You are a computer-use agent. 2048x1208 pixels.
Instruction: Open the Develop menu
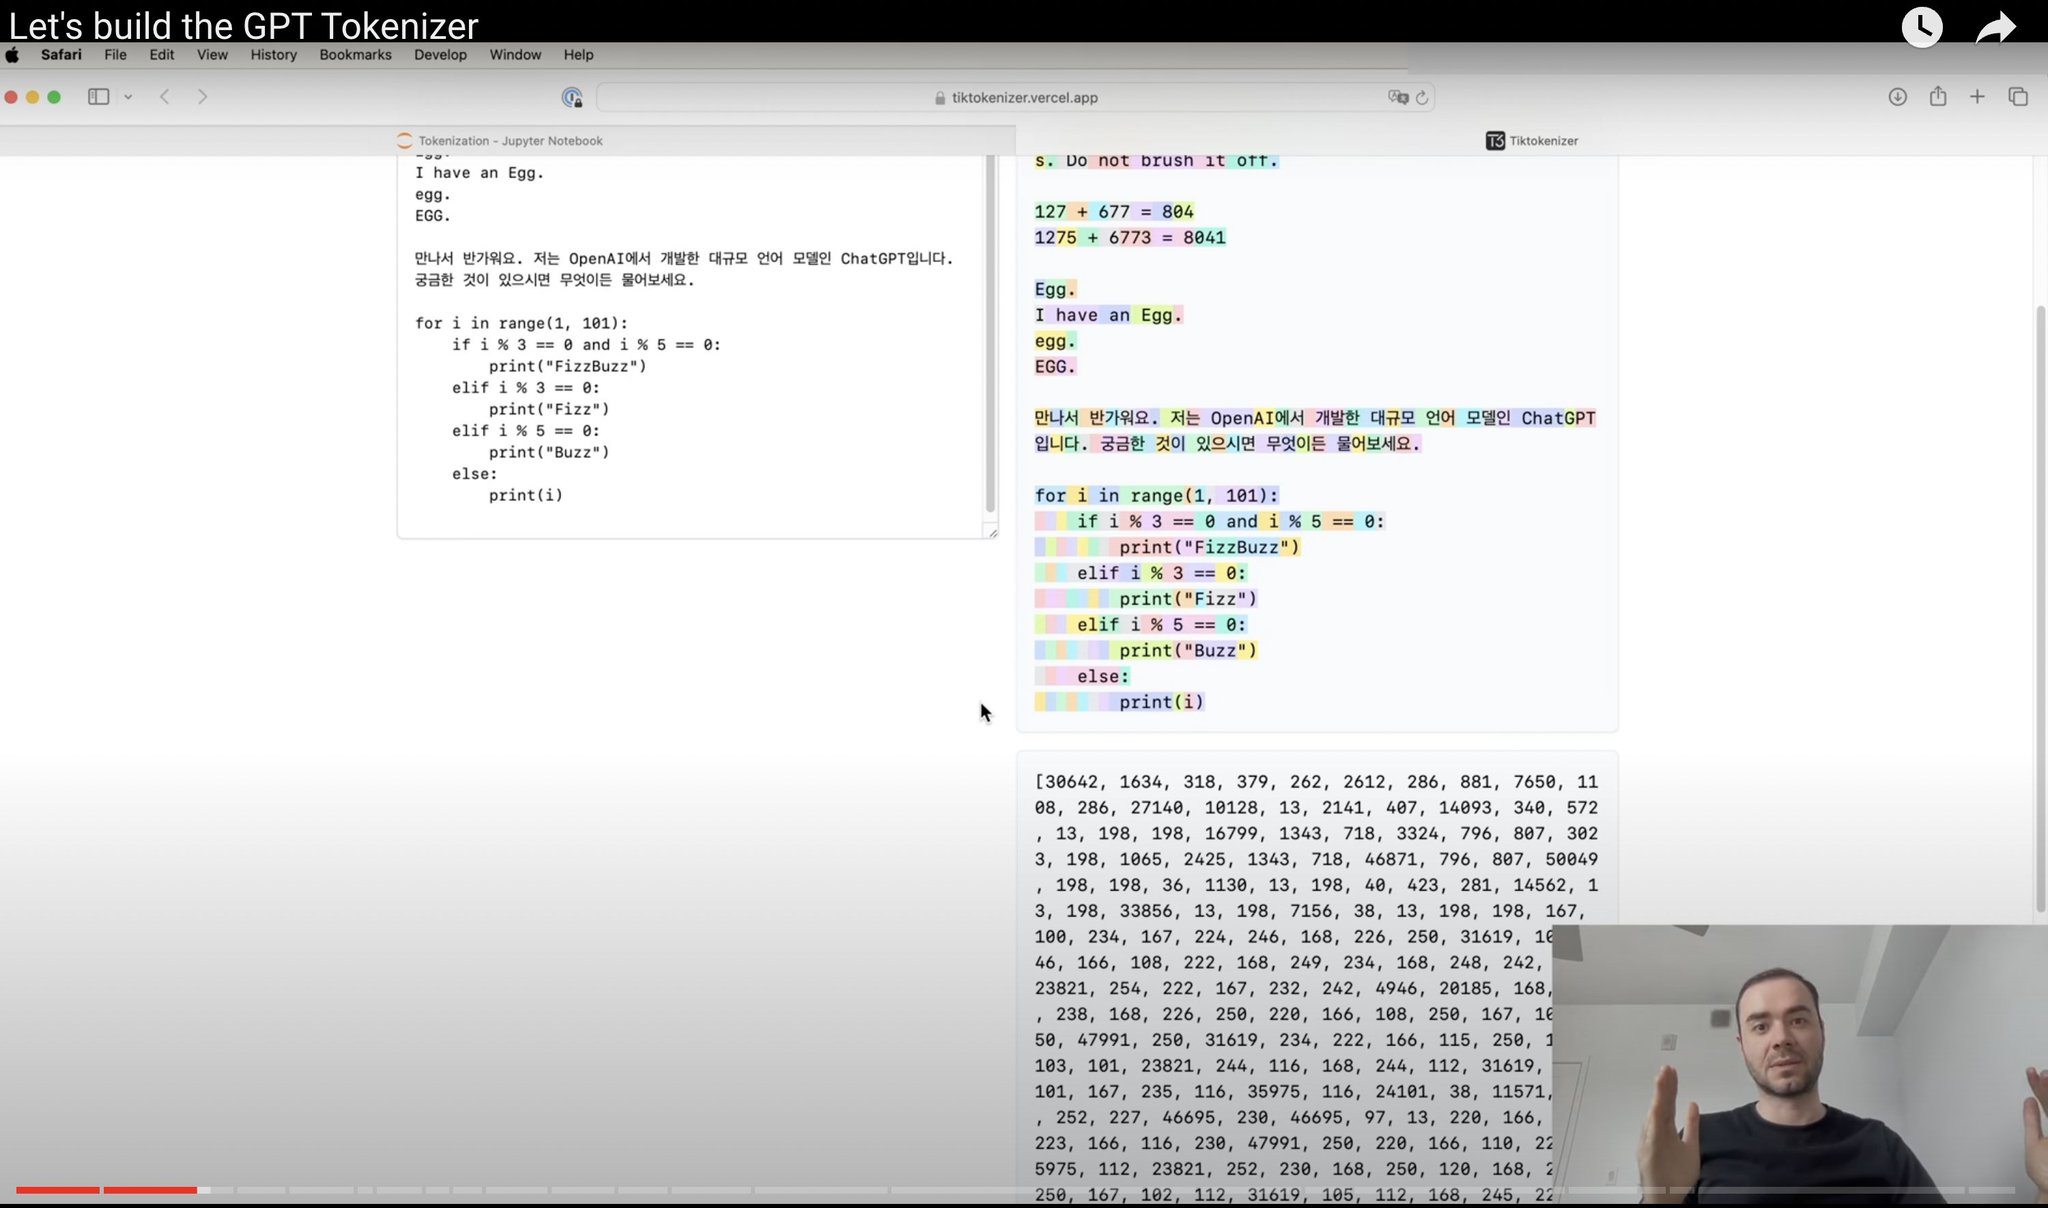440,55
